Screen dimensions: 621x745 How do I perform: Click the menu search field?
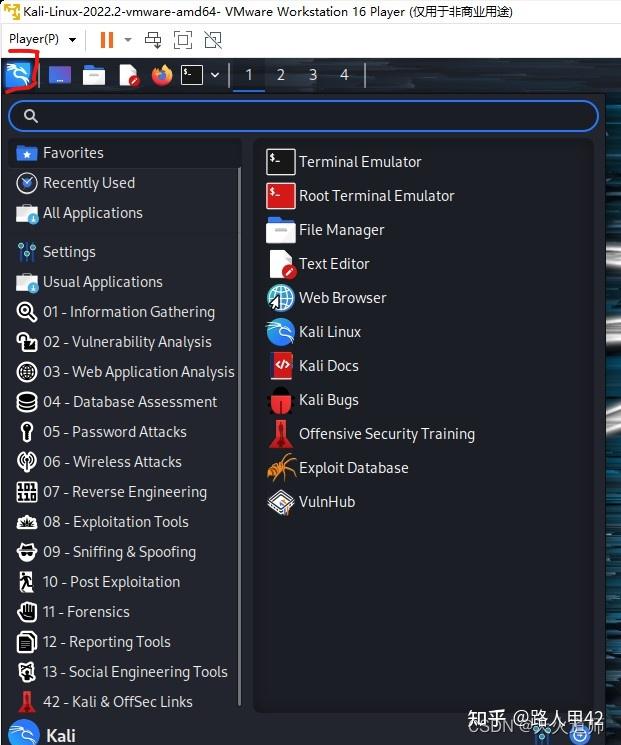(x=303, y=115)
